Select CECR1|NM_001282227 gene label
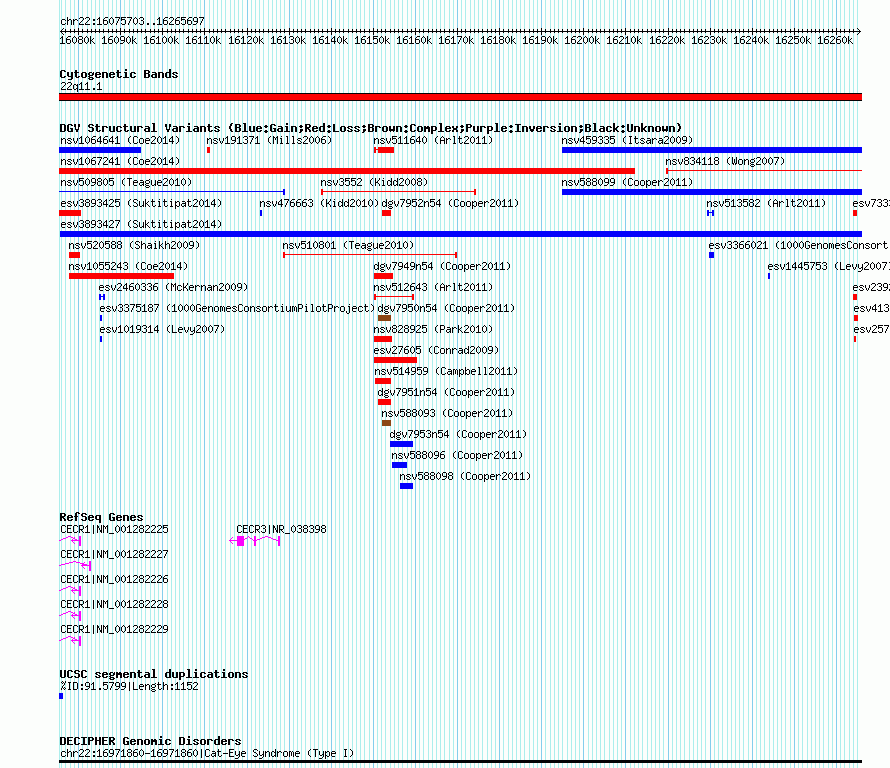This screenshot has height=768, width=890. [114, 554]
